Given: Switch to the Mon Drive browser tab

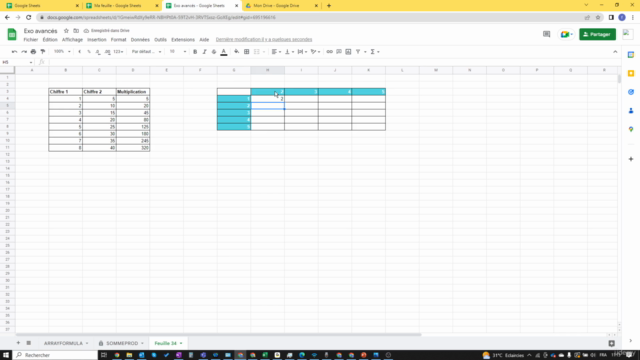Looking at the screenshot, I should [x=282, y=6].
